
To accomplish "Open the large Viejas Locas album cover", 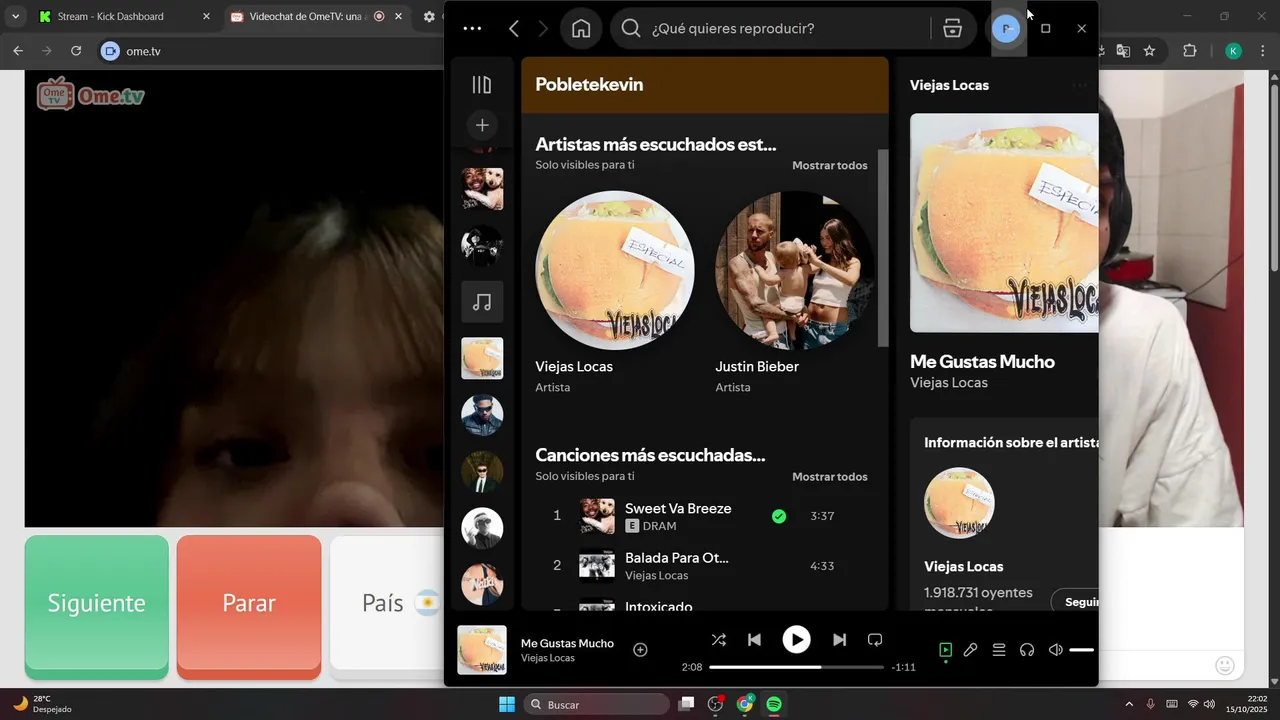I will tap(1004, 222).
